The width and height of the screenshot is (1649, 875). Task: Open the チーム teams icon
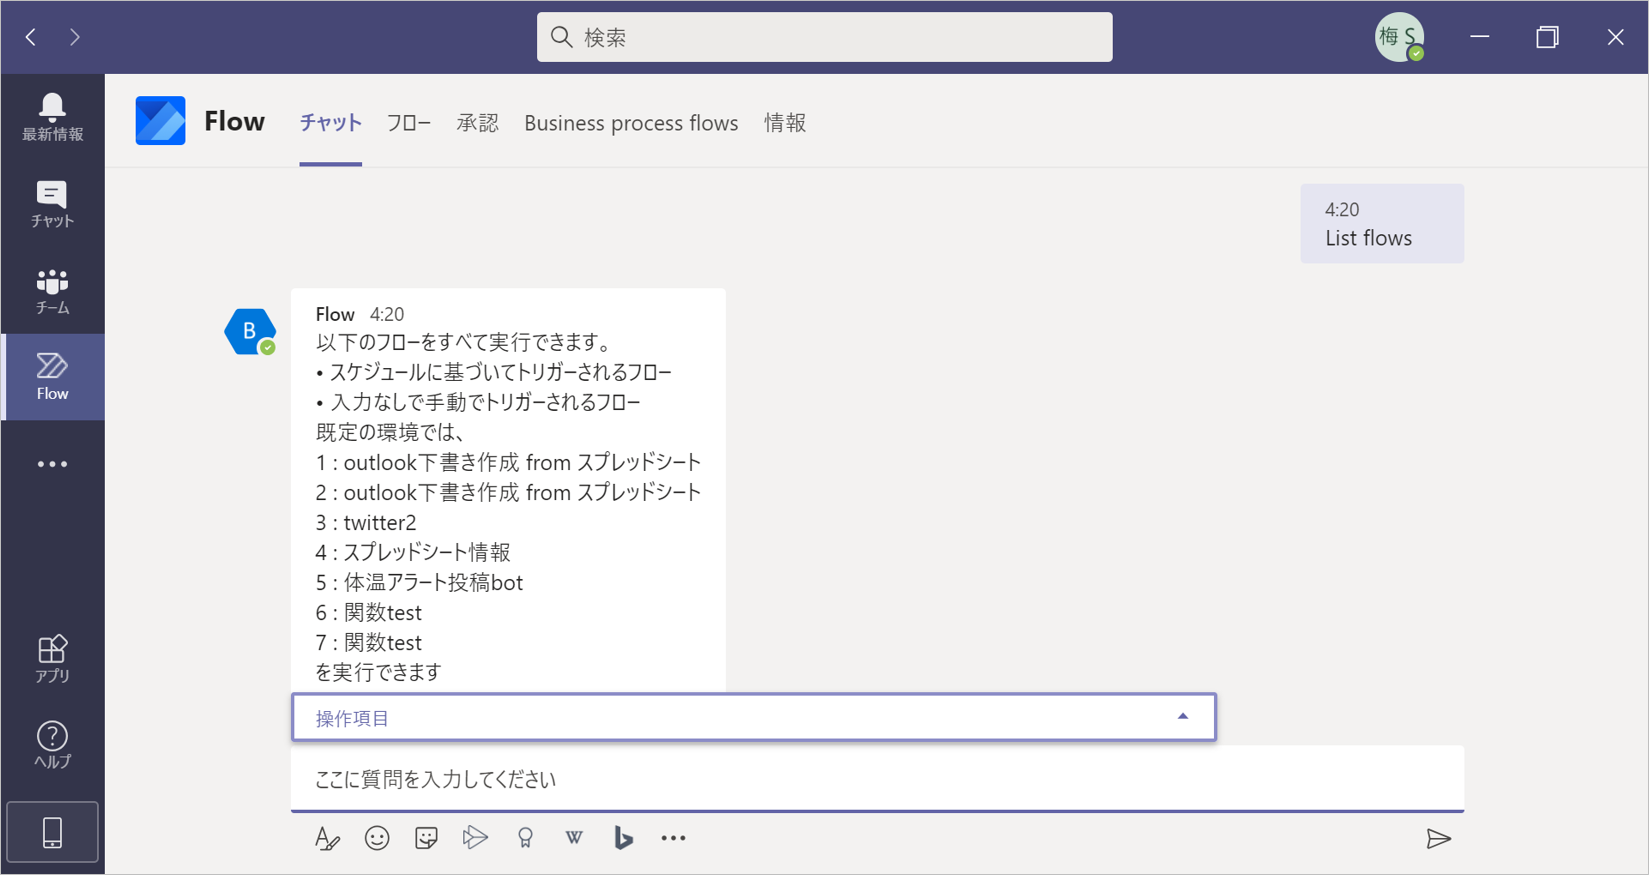52,291
